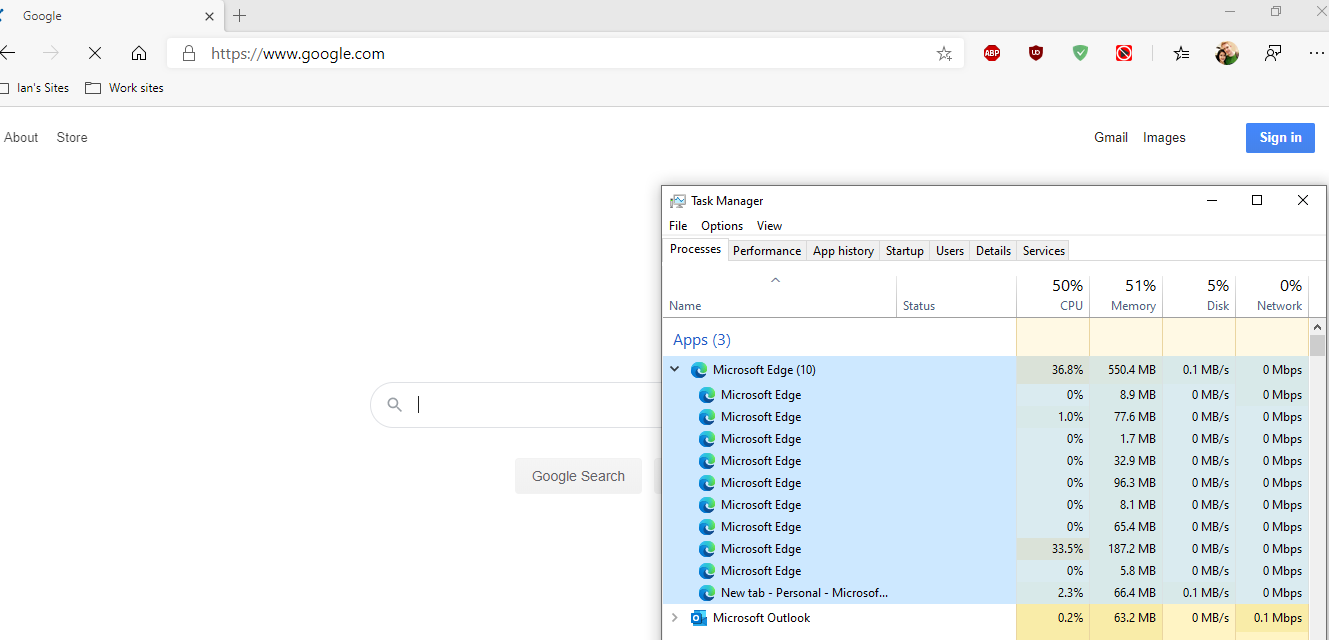Click the stop loading X button in Edge
1329x640 pixels.
(x=95, y=54)
